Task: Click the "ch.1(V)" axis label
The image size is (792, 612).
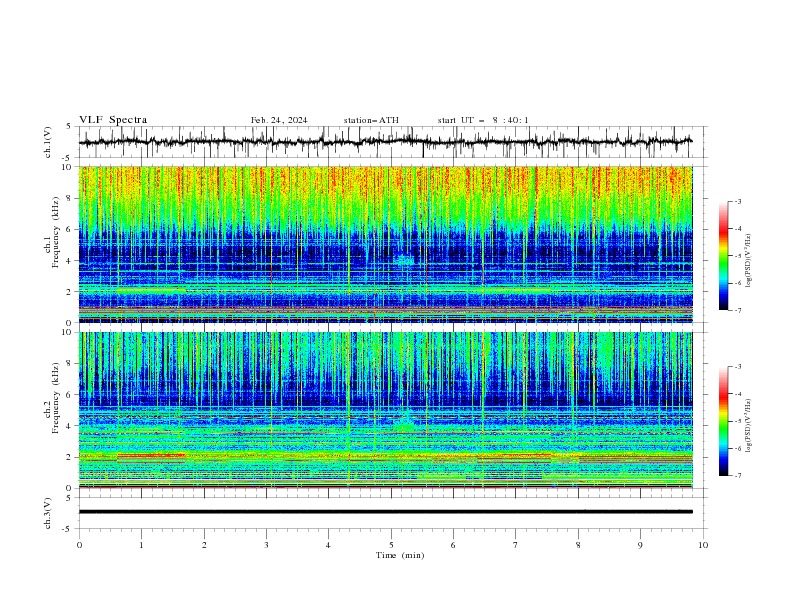Action: pyautogui.click(x=48, y=142)
